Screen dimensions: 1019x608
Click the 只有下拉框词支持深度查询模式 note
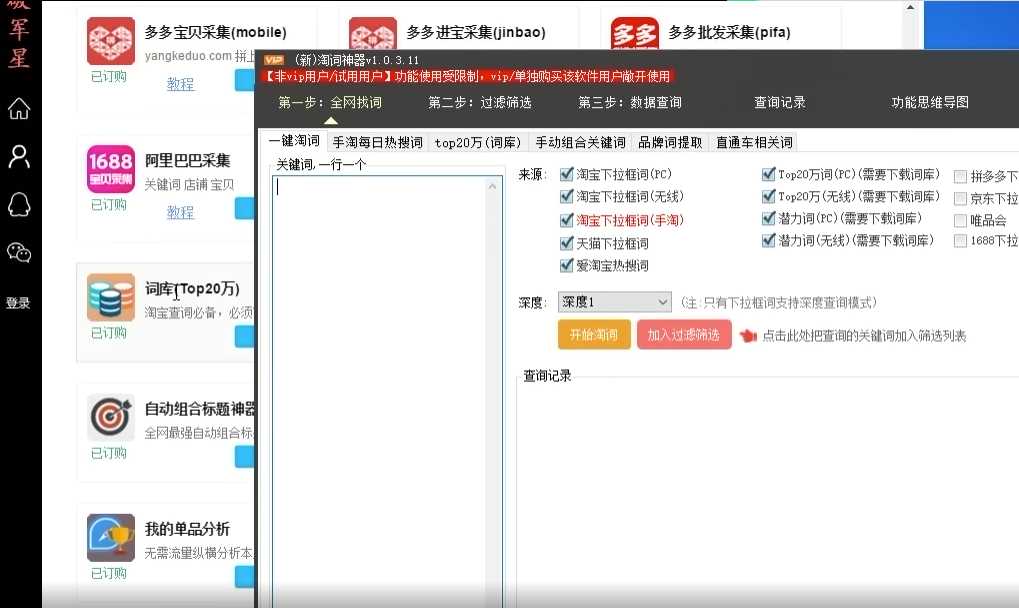(779, 303)
